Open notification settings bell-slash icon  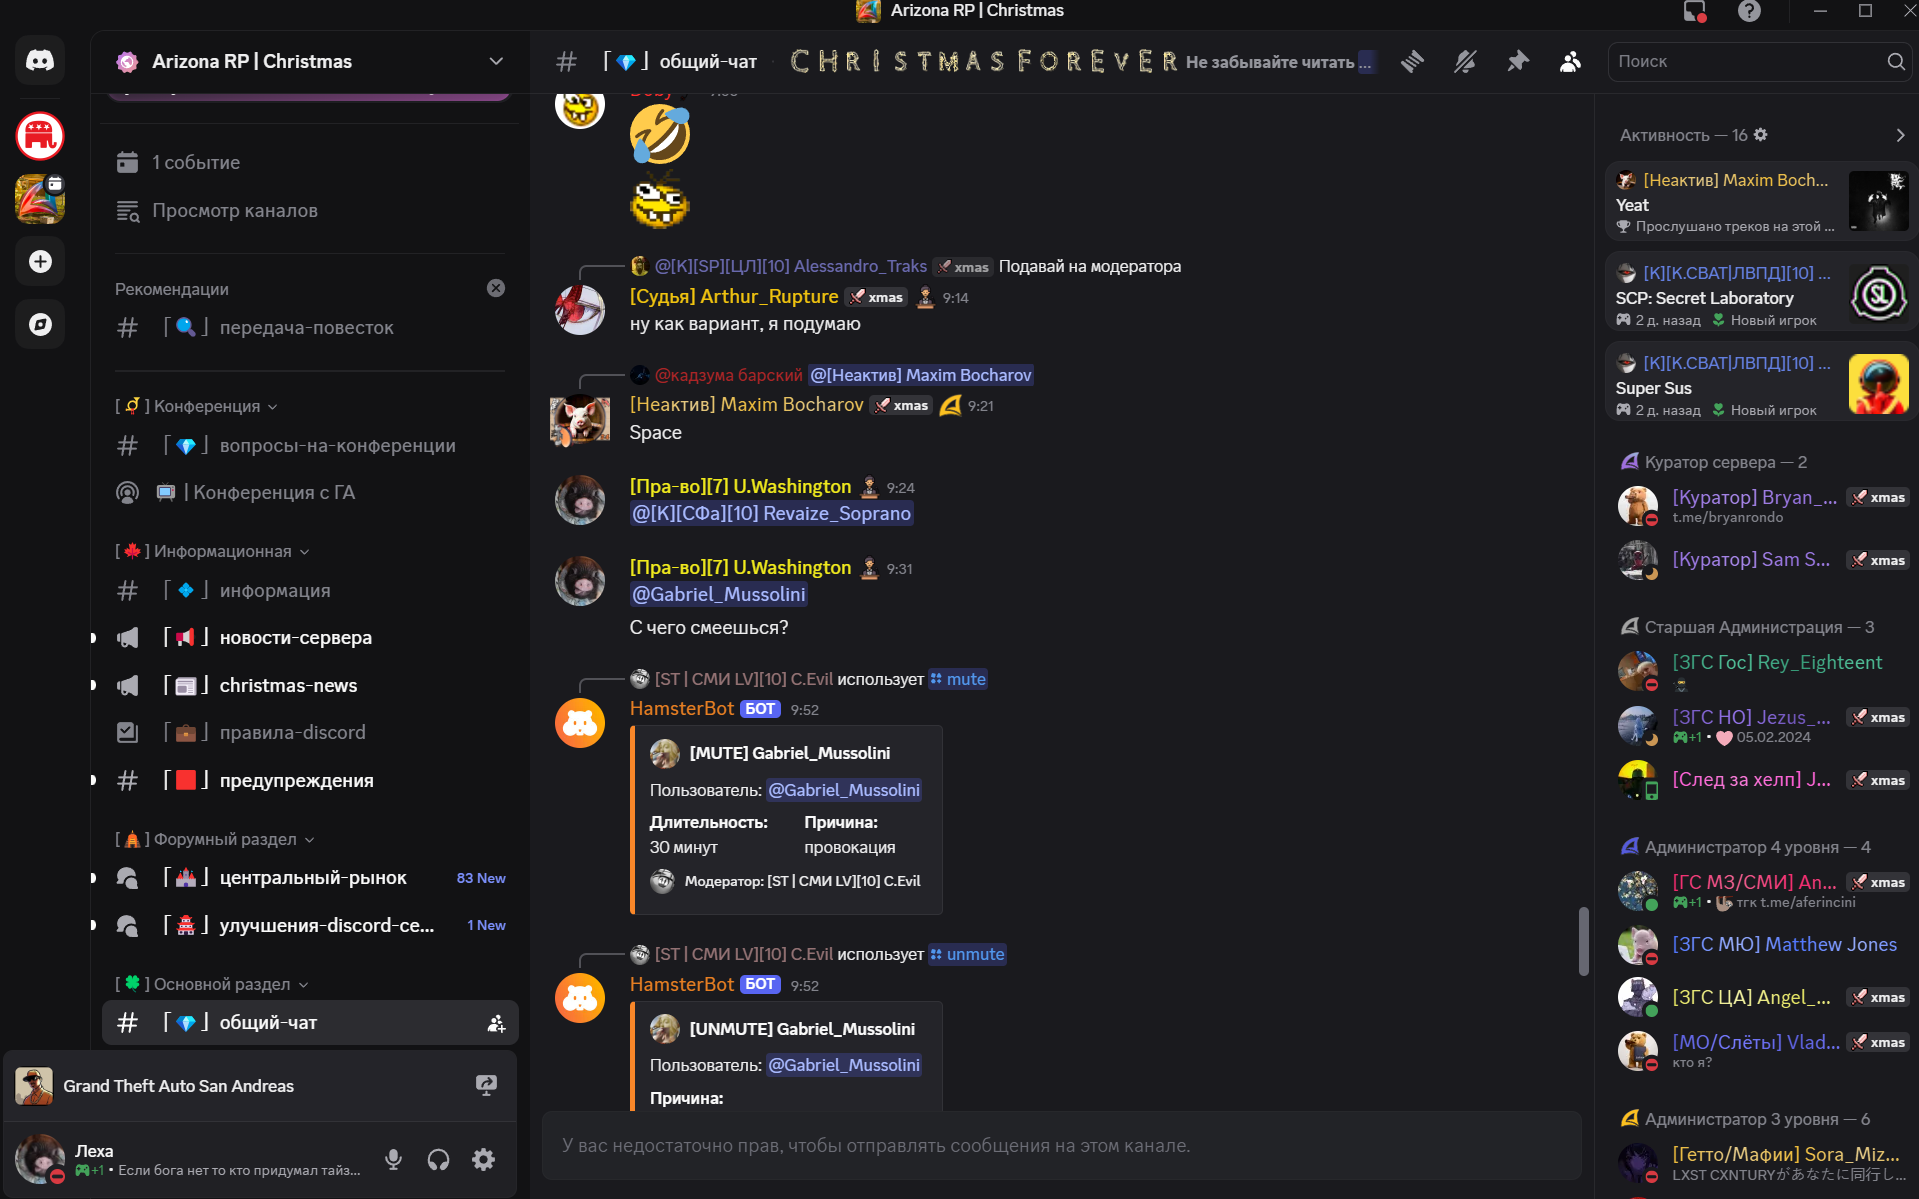pos(1465,62)
